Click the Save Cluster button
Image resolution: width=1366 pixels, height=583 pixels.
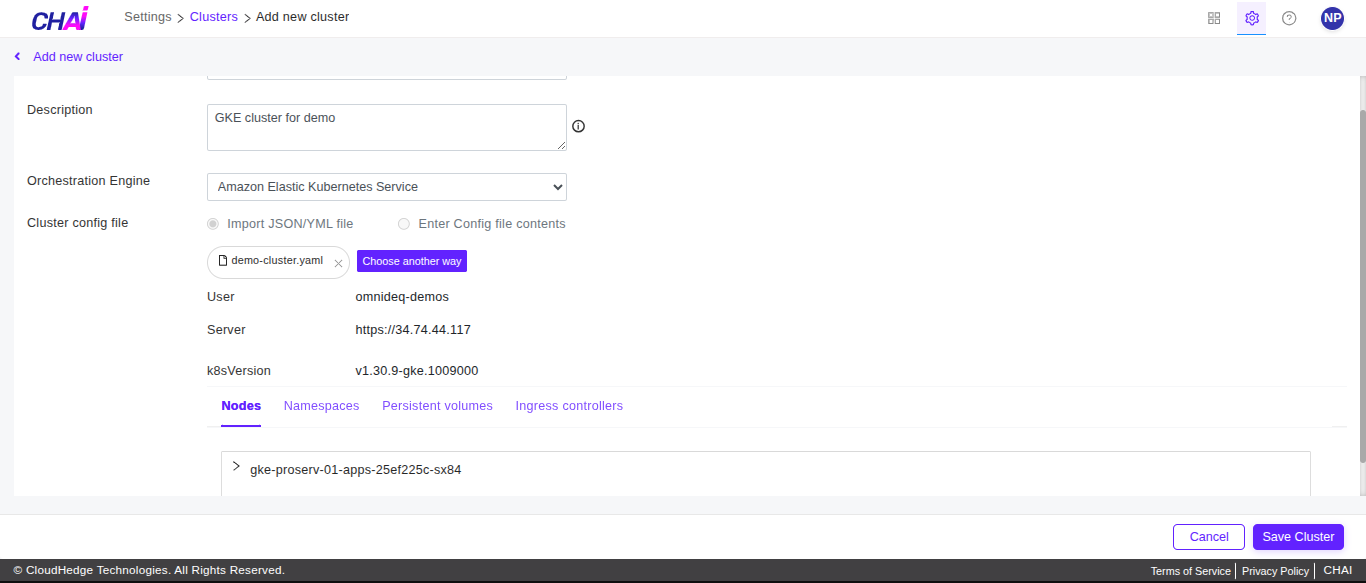click(1297, 537)
